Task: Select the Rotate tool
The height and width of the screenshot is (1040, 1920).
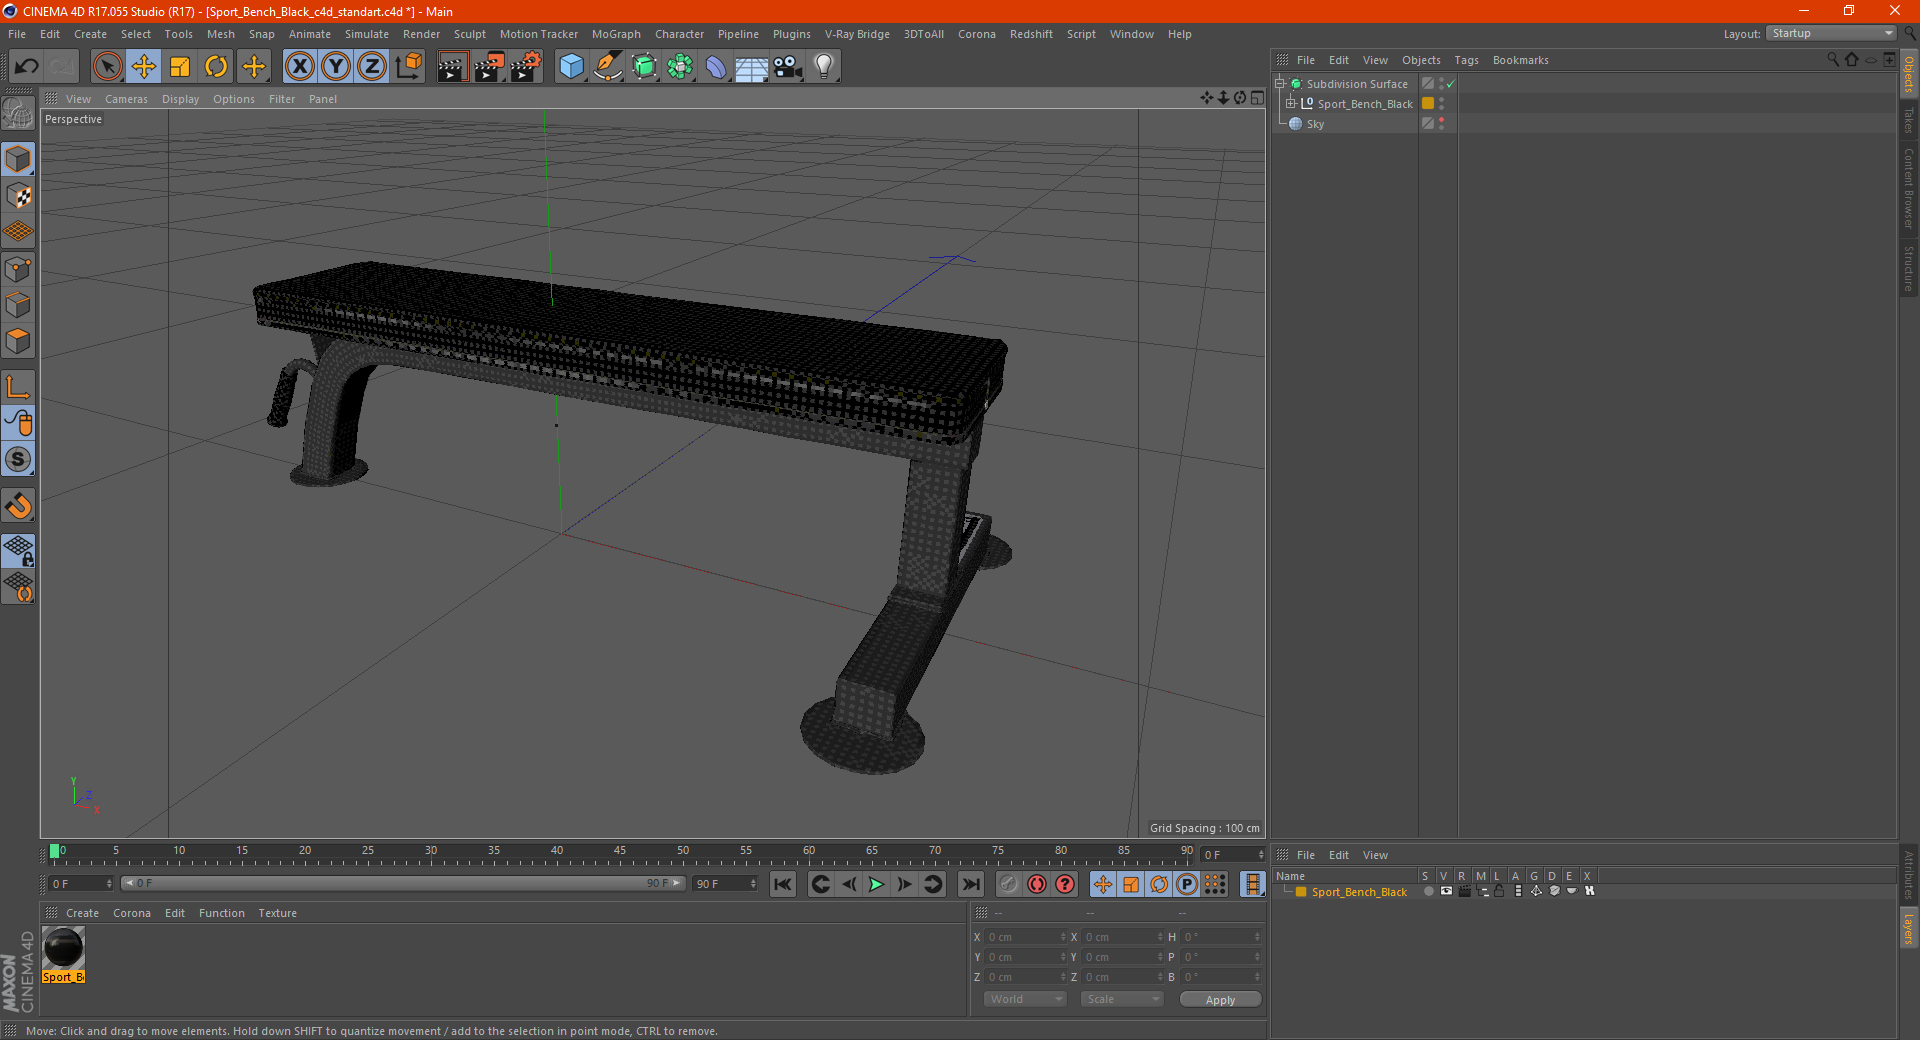Action: pyautogui.click(x=216, y=67)
